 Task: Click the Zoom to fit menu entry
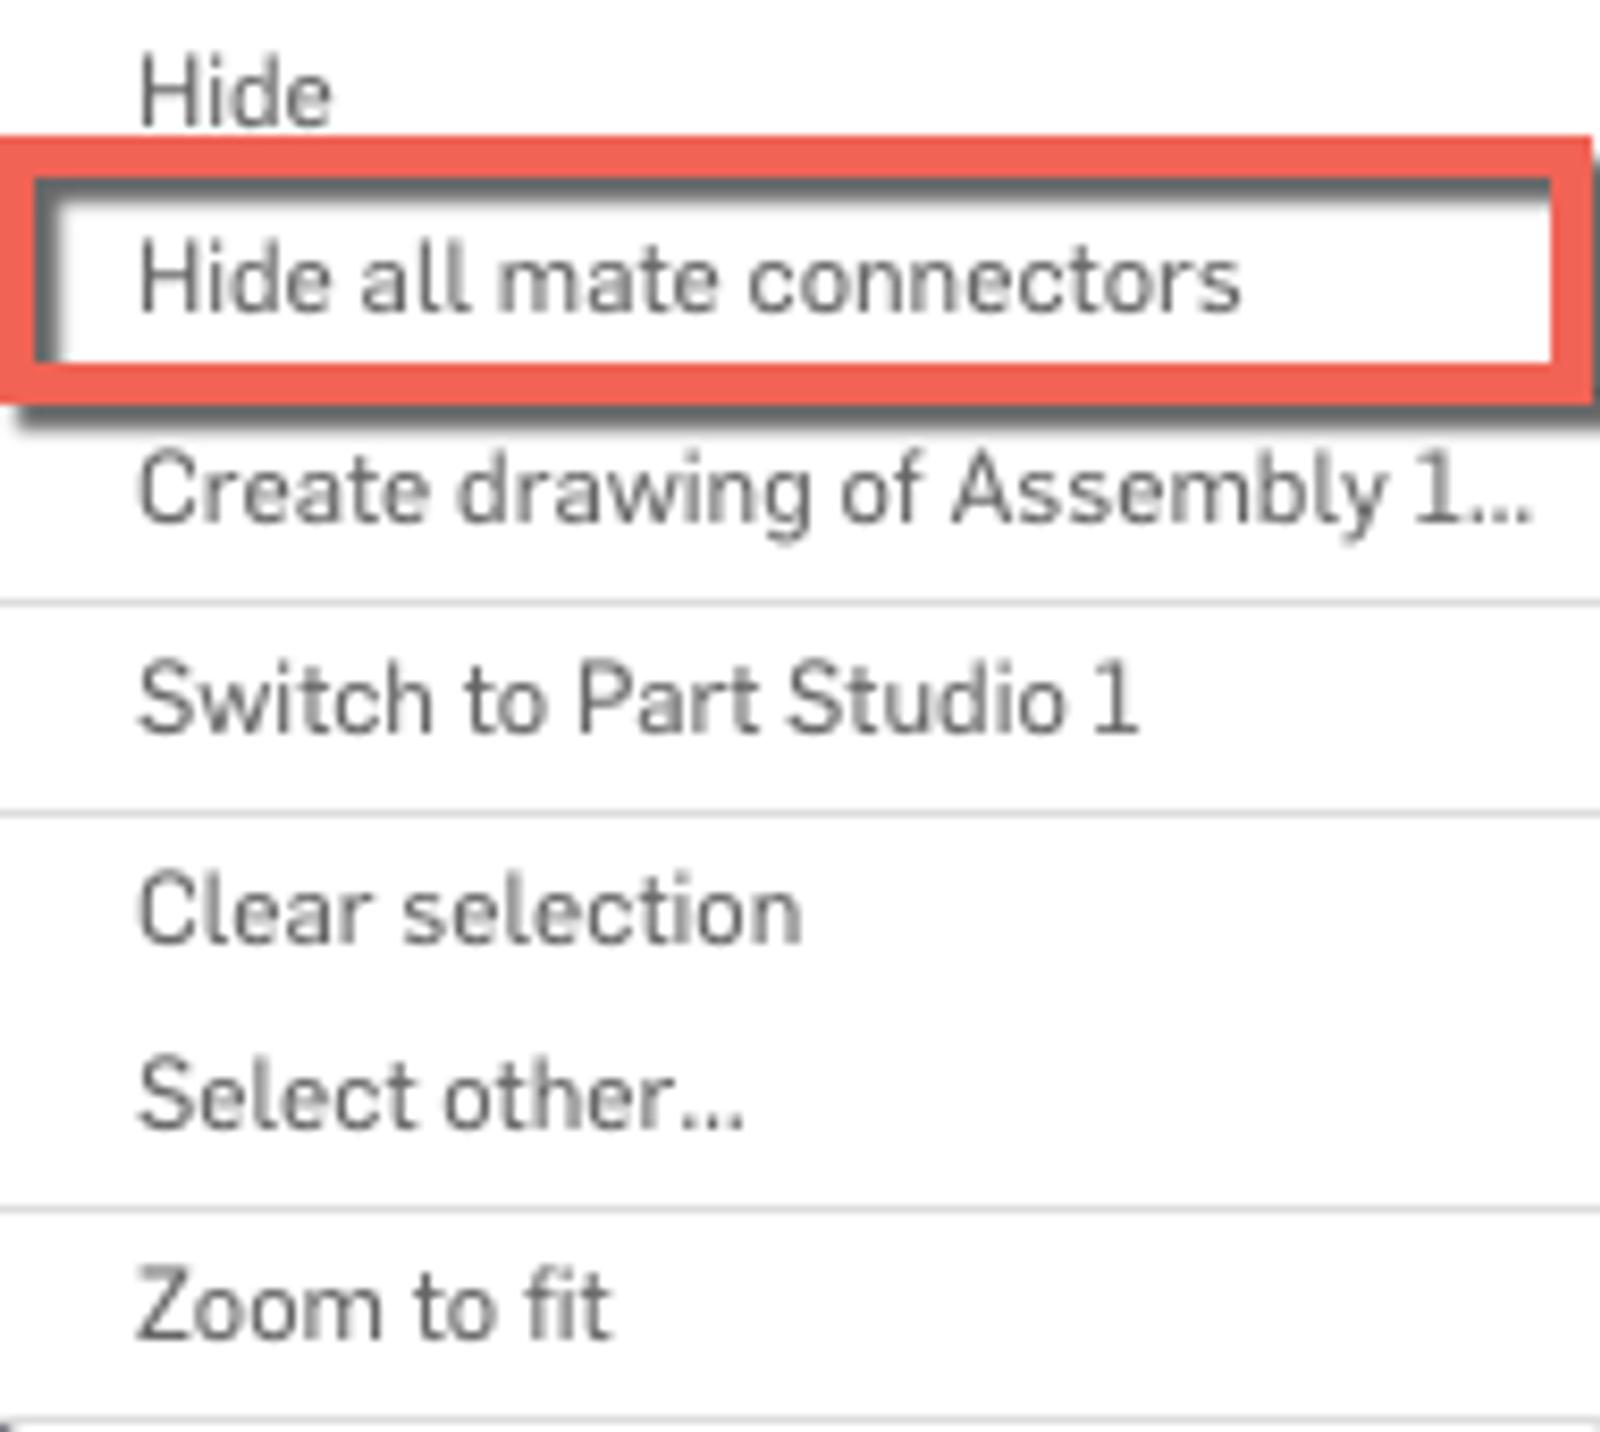(x=374, y=1305)
